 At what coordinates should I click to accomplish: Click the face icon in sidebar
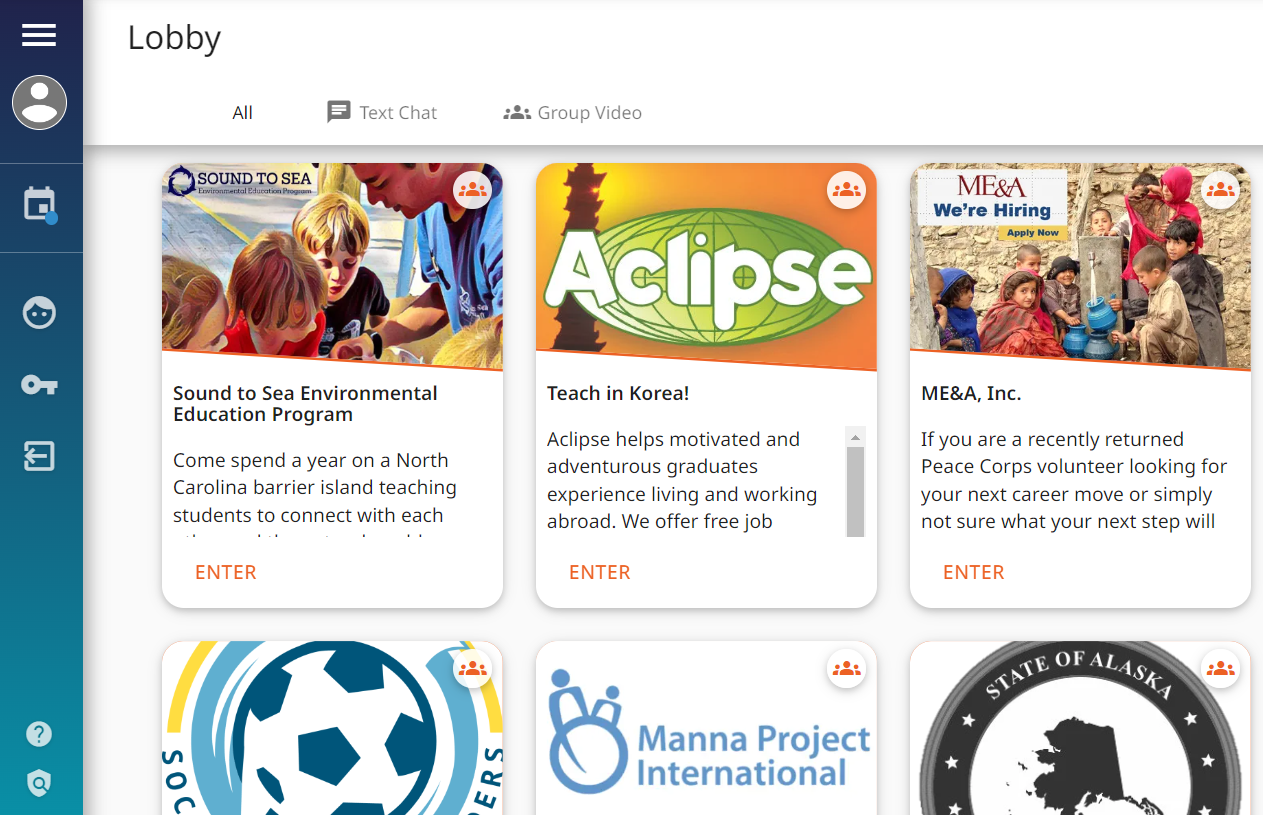39,313
